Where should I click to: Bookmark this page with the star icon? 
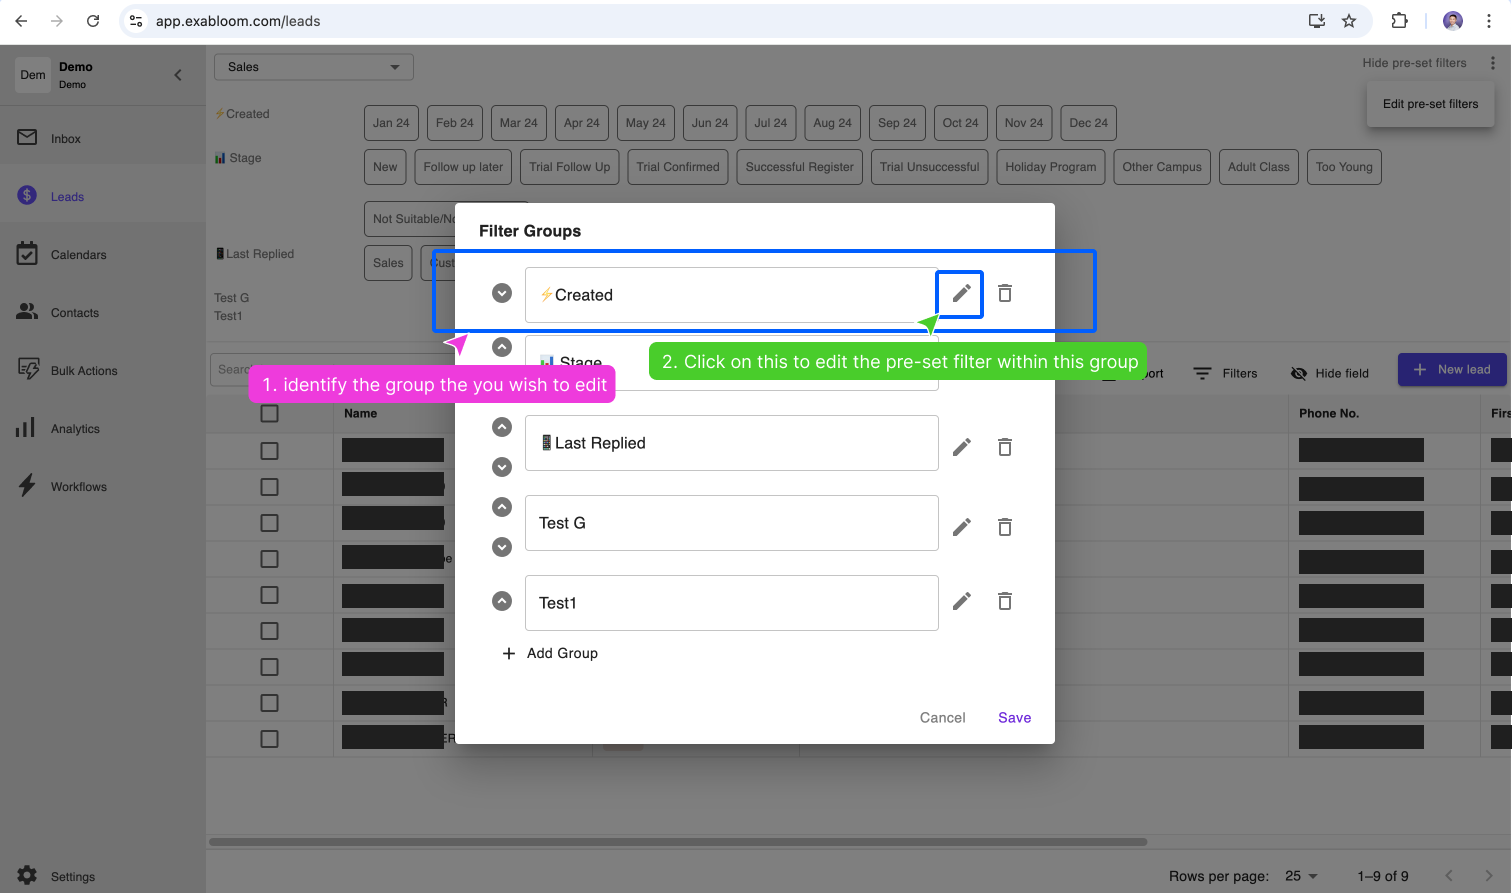(x=1349, y=21)
